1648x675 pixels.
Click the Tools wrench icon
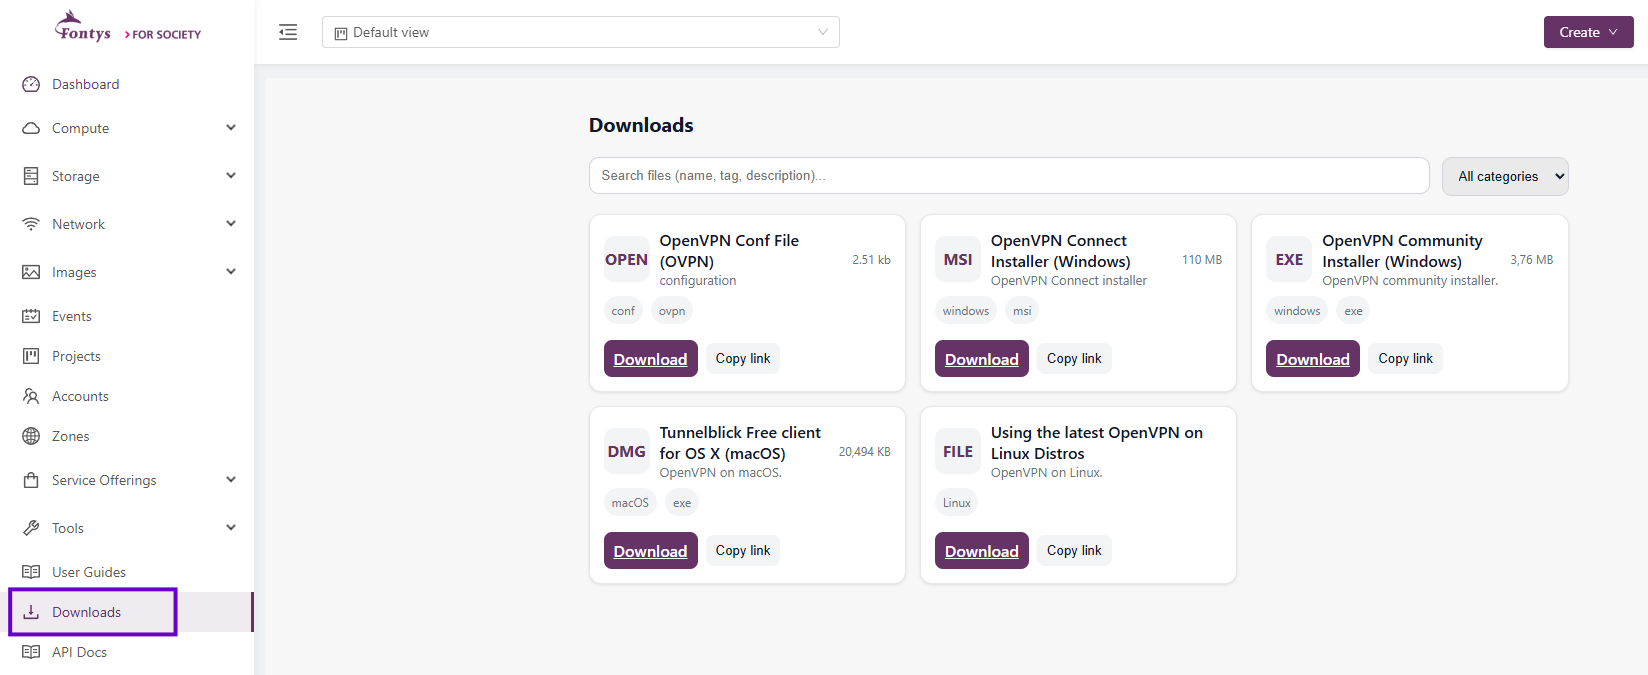coord(31,528)
